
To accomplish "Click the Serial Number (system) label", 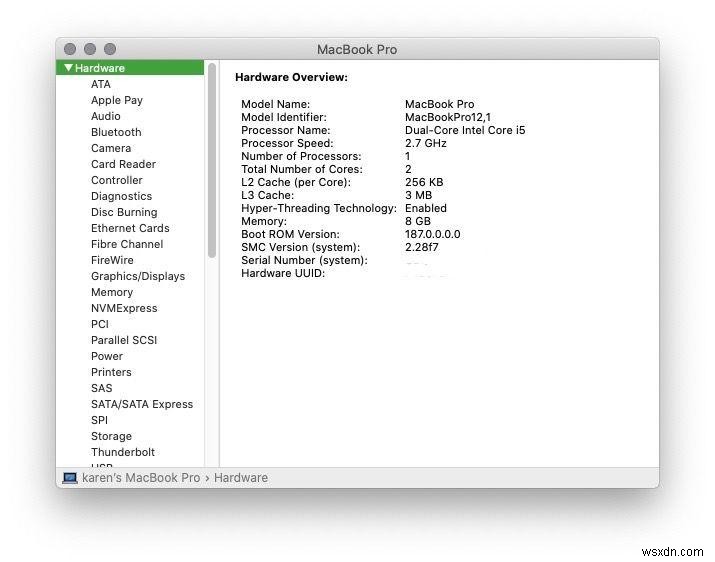I will [x=304, y=260].
